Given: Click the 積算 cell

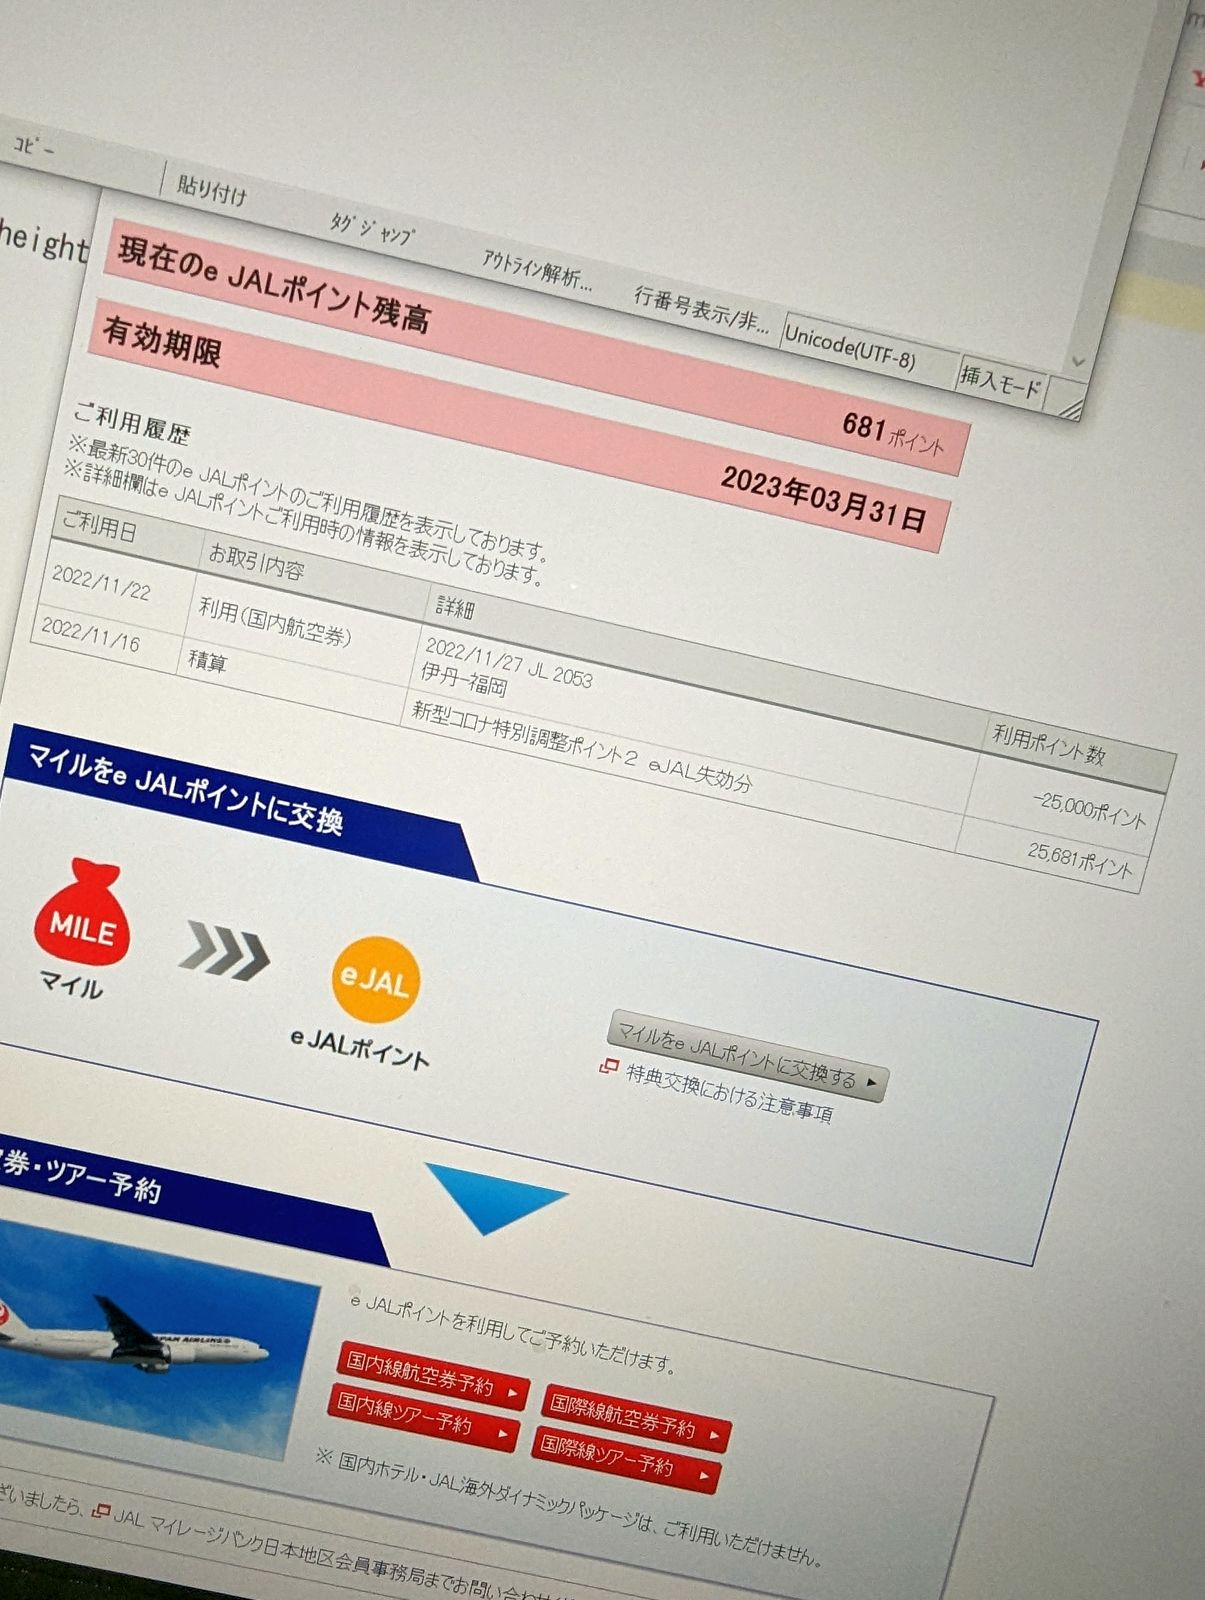Looking at the screenshot, I should (207, 661).
